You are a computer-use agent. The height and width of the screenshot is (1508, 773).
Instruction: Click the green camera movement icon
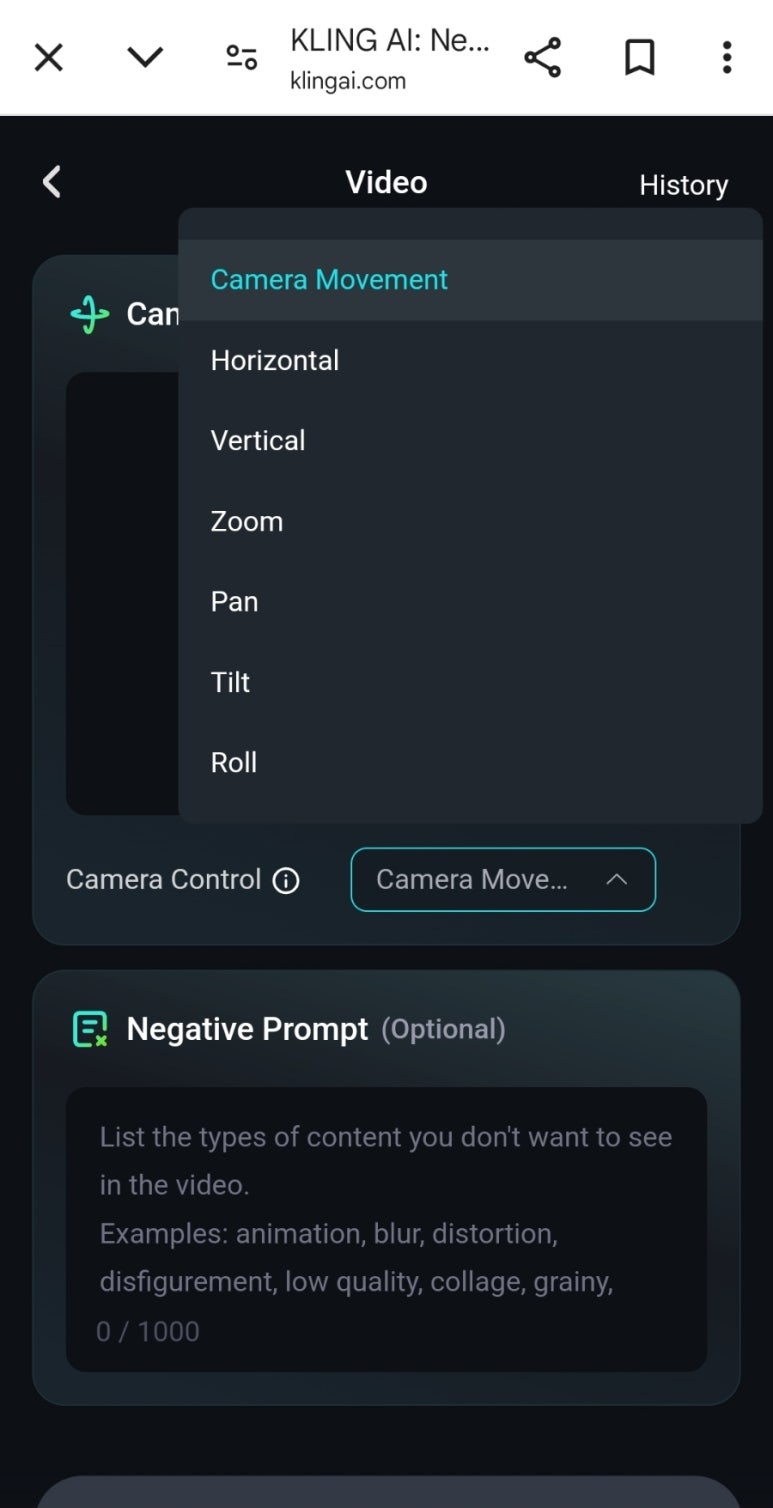pos(90,315)
